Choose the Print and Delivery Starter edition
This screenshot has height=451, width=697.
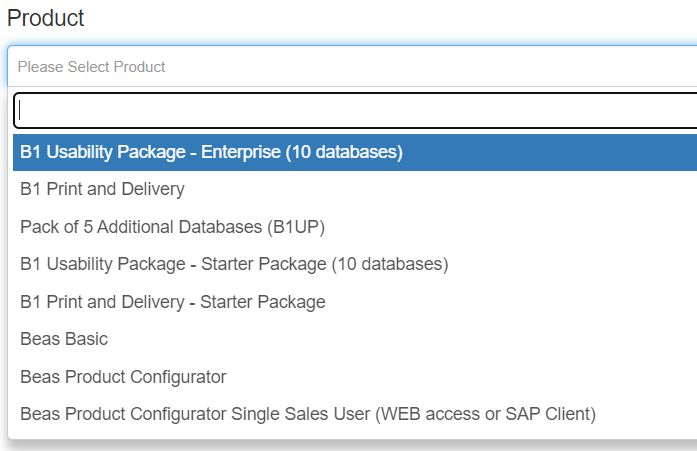coord(355,302)
